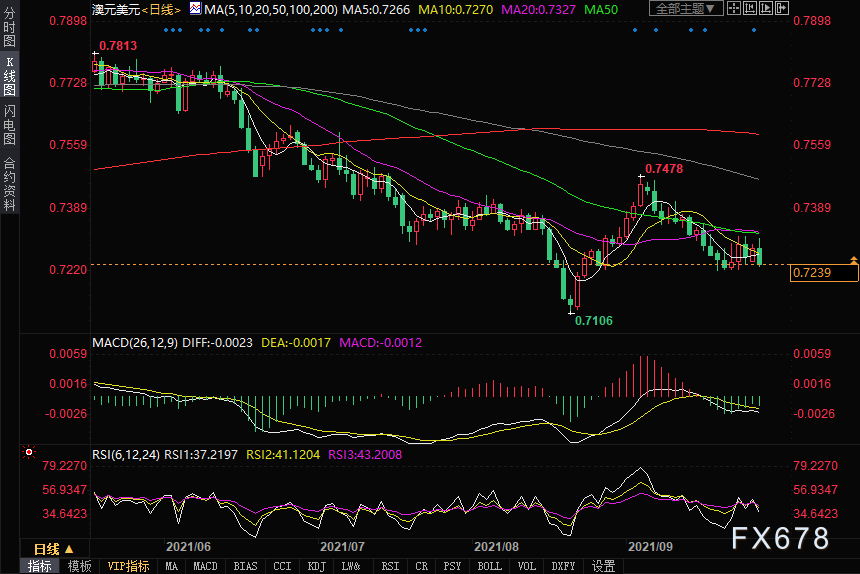The width and height of the screenshot is (860, 574).
Task: Toggle the MACD indicator in the bottom bar
Action: pos(205,566)
